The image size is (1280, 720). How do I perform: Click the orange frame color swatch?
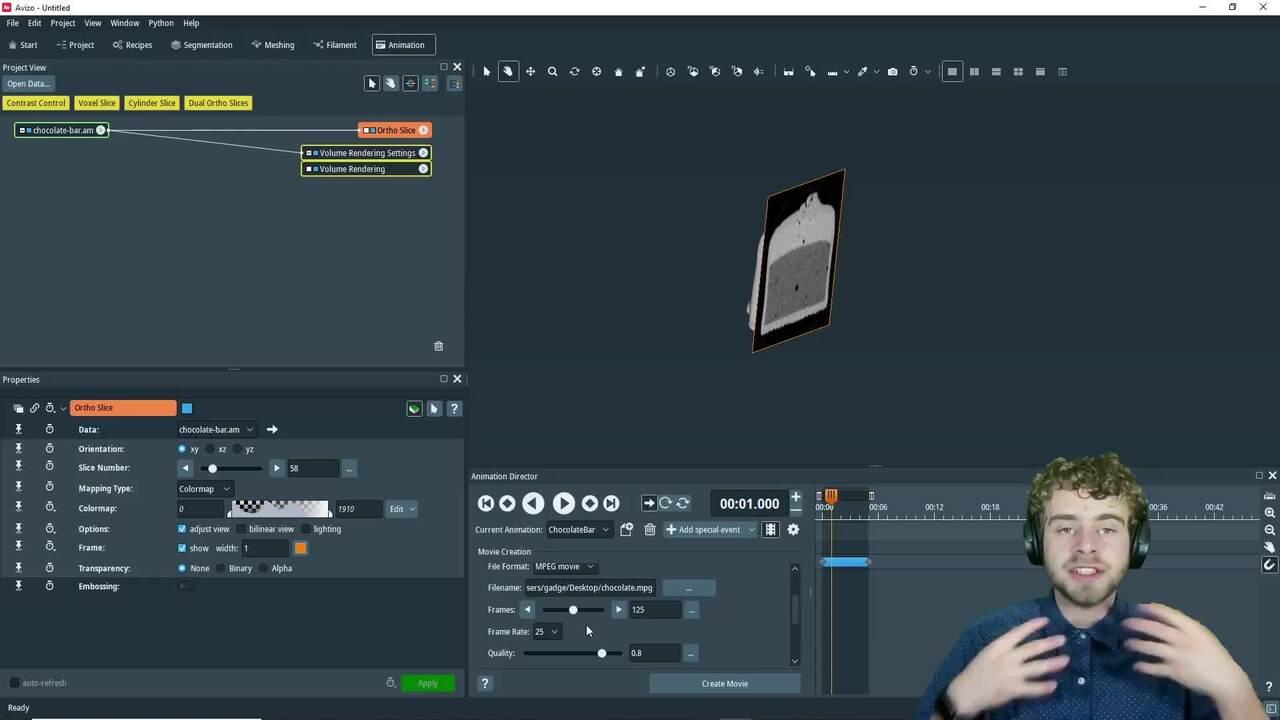coord(300,548)
